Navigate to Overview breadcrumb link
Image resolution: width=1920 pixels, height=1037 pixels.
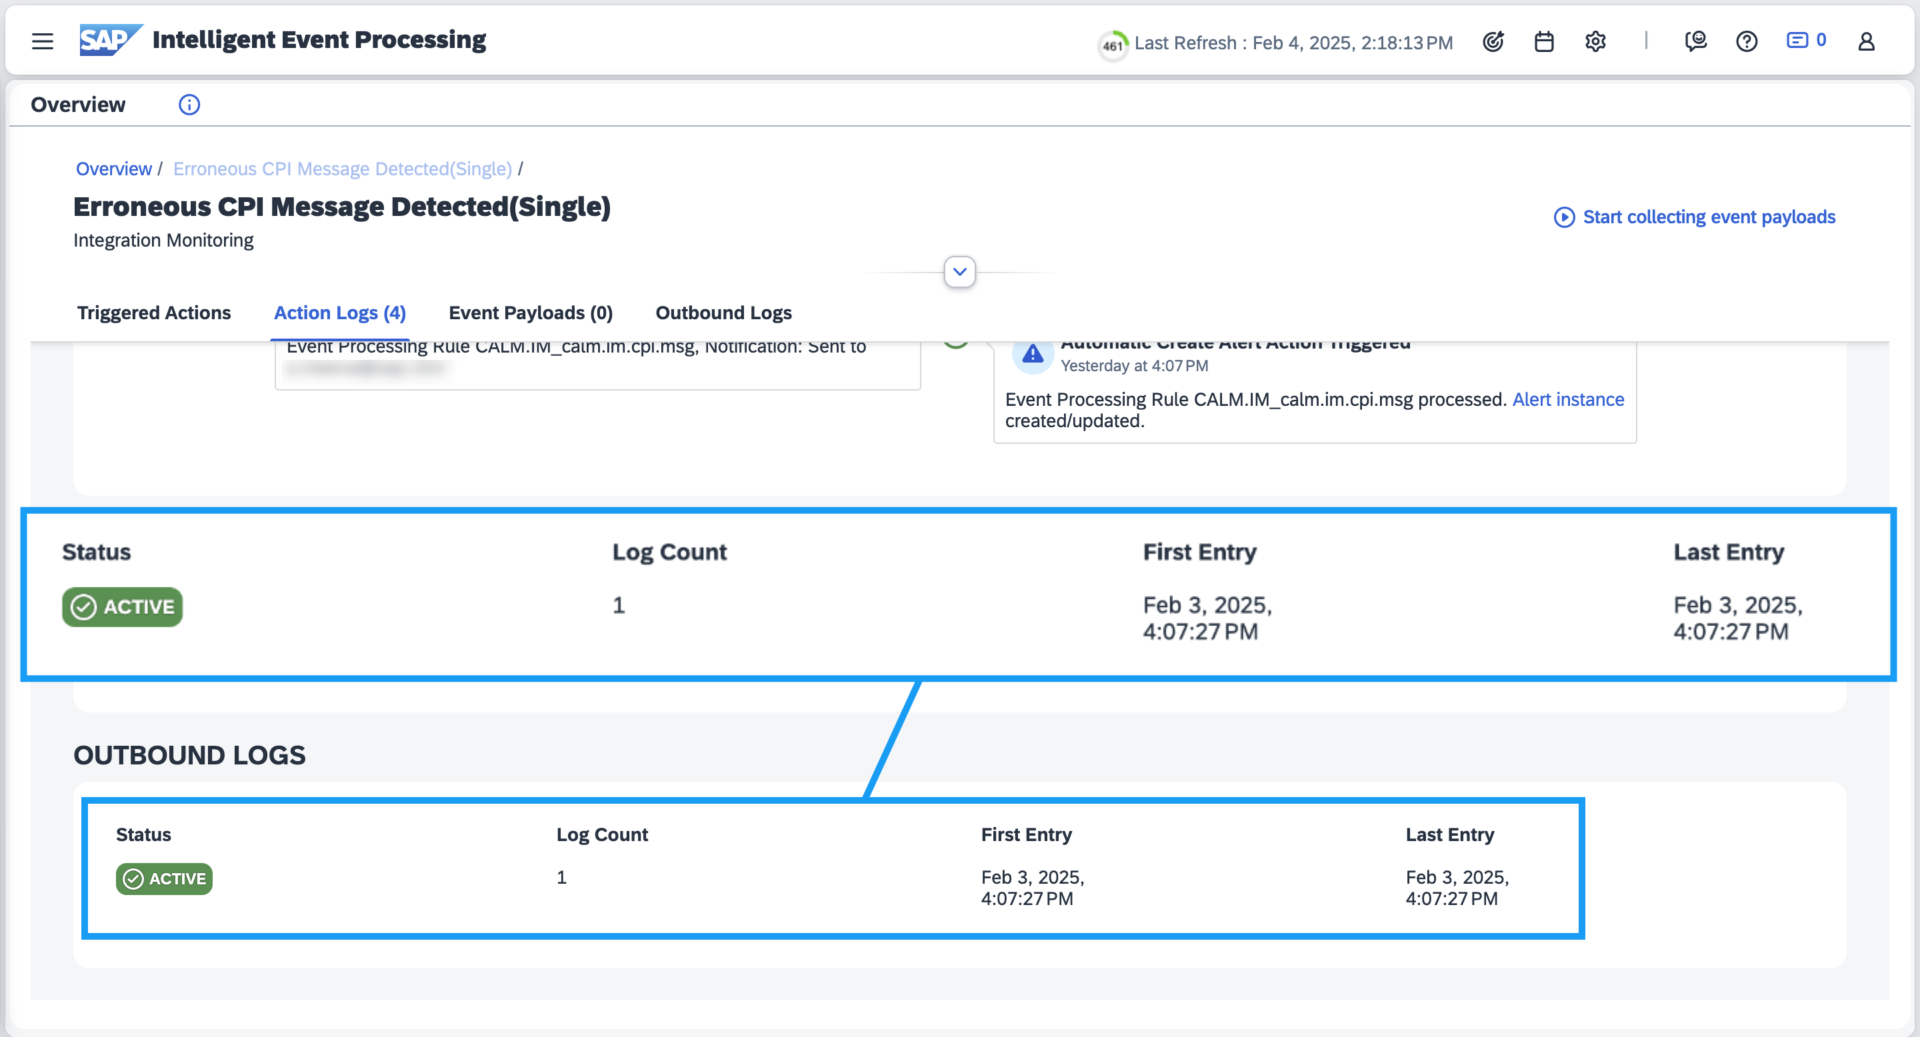click(x=114, y=169)
